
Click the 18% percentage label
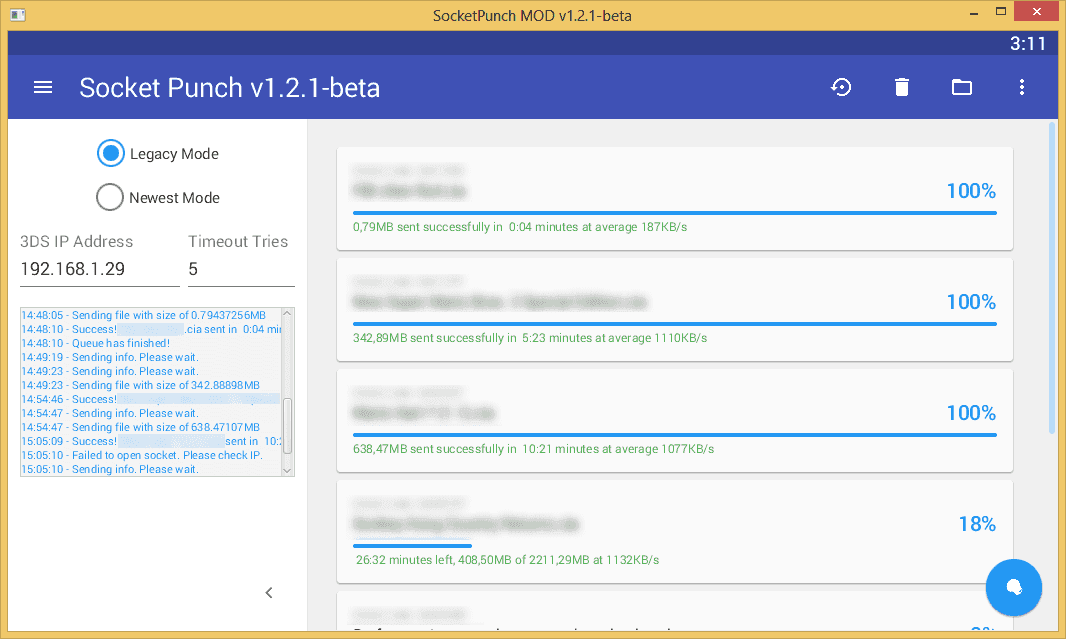point(977,524)
